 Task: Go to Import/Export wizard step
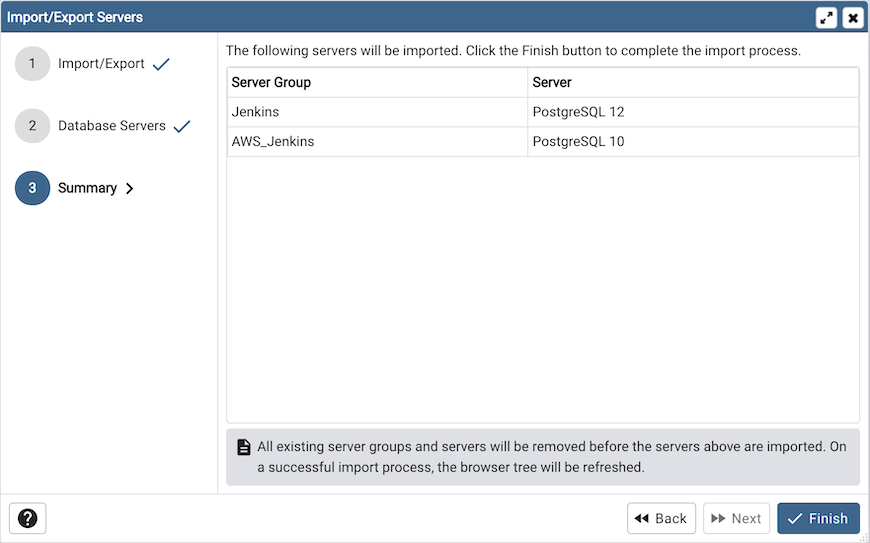tap(101, 64)
